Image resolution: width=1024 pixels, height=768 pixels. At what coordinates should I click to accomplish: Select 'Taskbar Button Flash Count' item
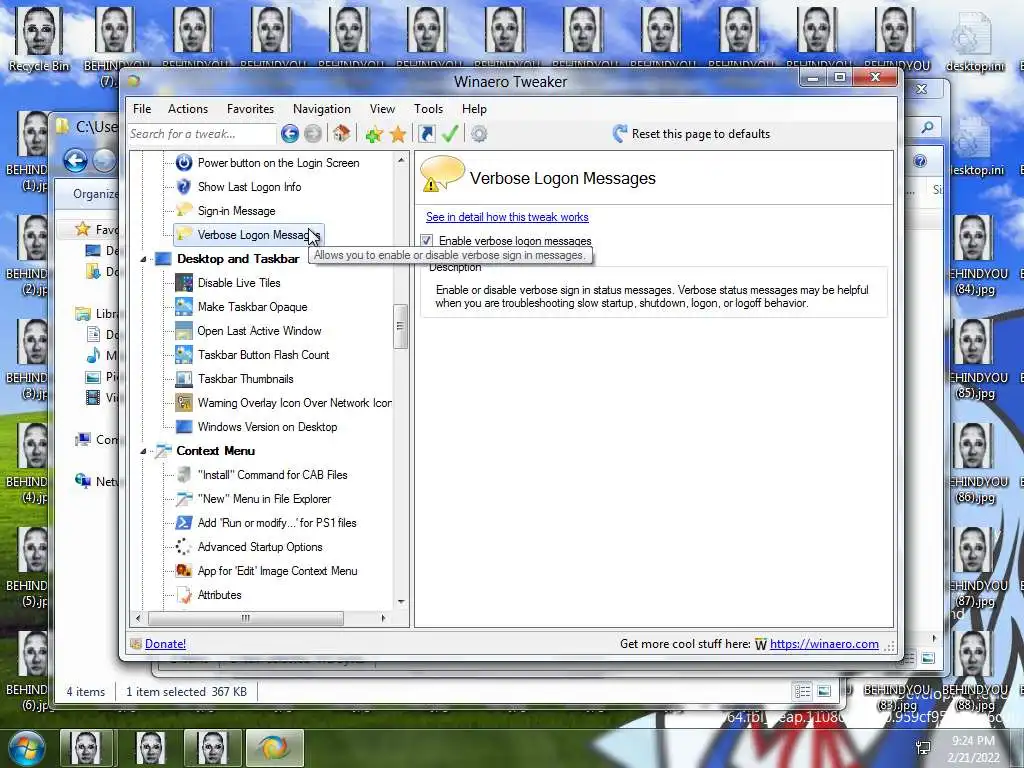point(263,355)
